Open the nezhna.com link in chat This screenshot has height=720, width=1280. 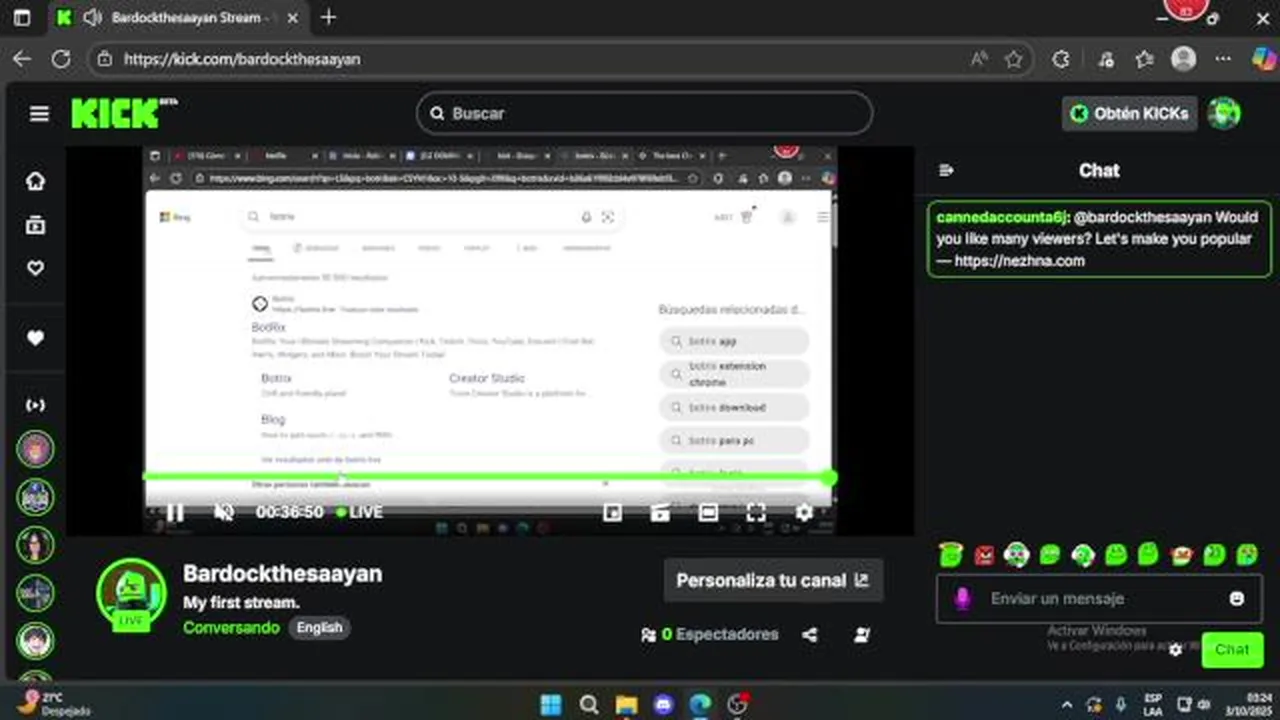[x=1020, y=261]
